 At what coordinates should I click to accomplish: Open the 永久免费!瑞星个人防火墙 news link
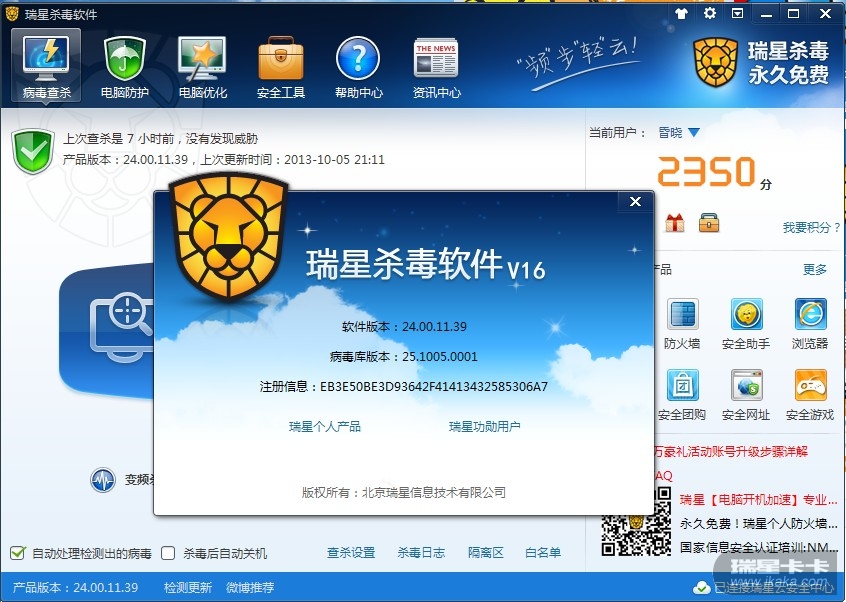[x=758, y=524]
